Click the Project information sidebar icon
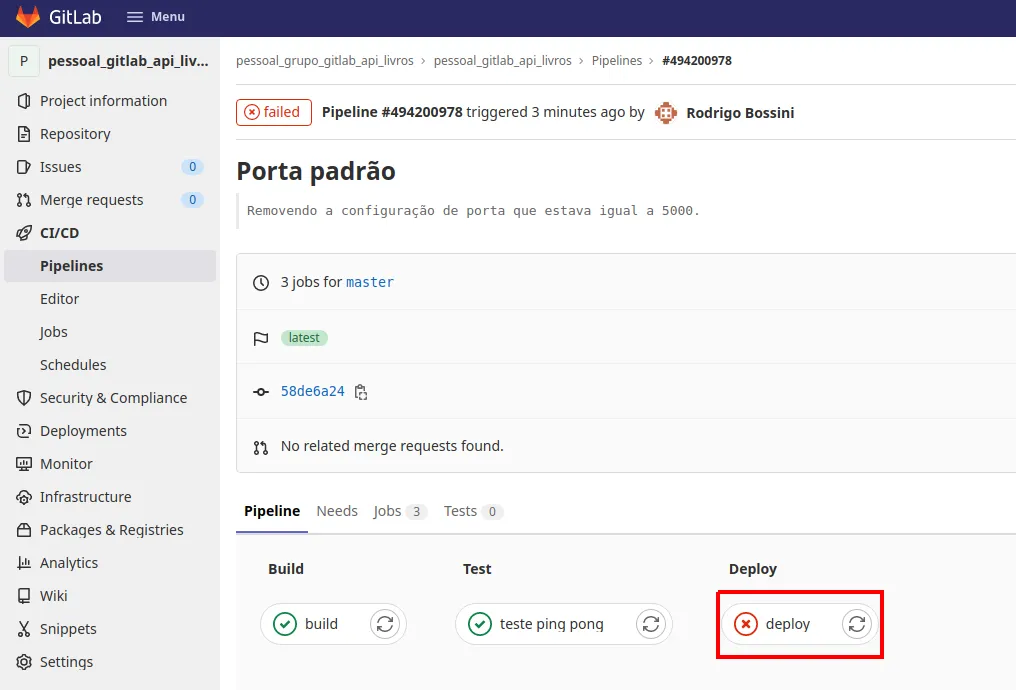This screenshot has height=690, width=1016. coord(24,101)
